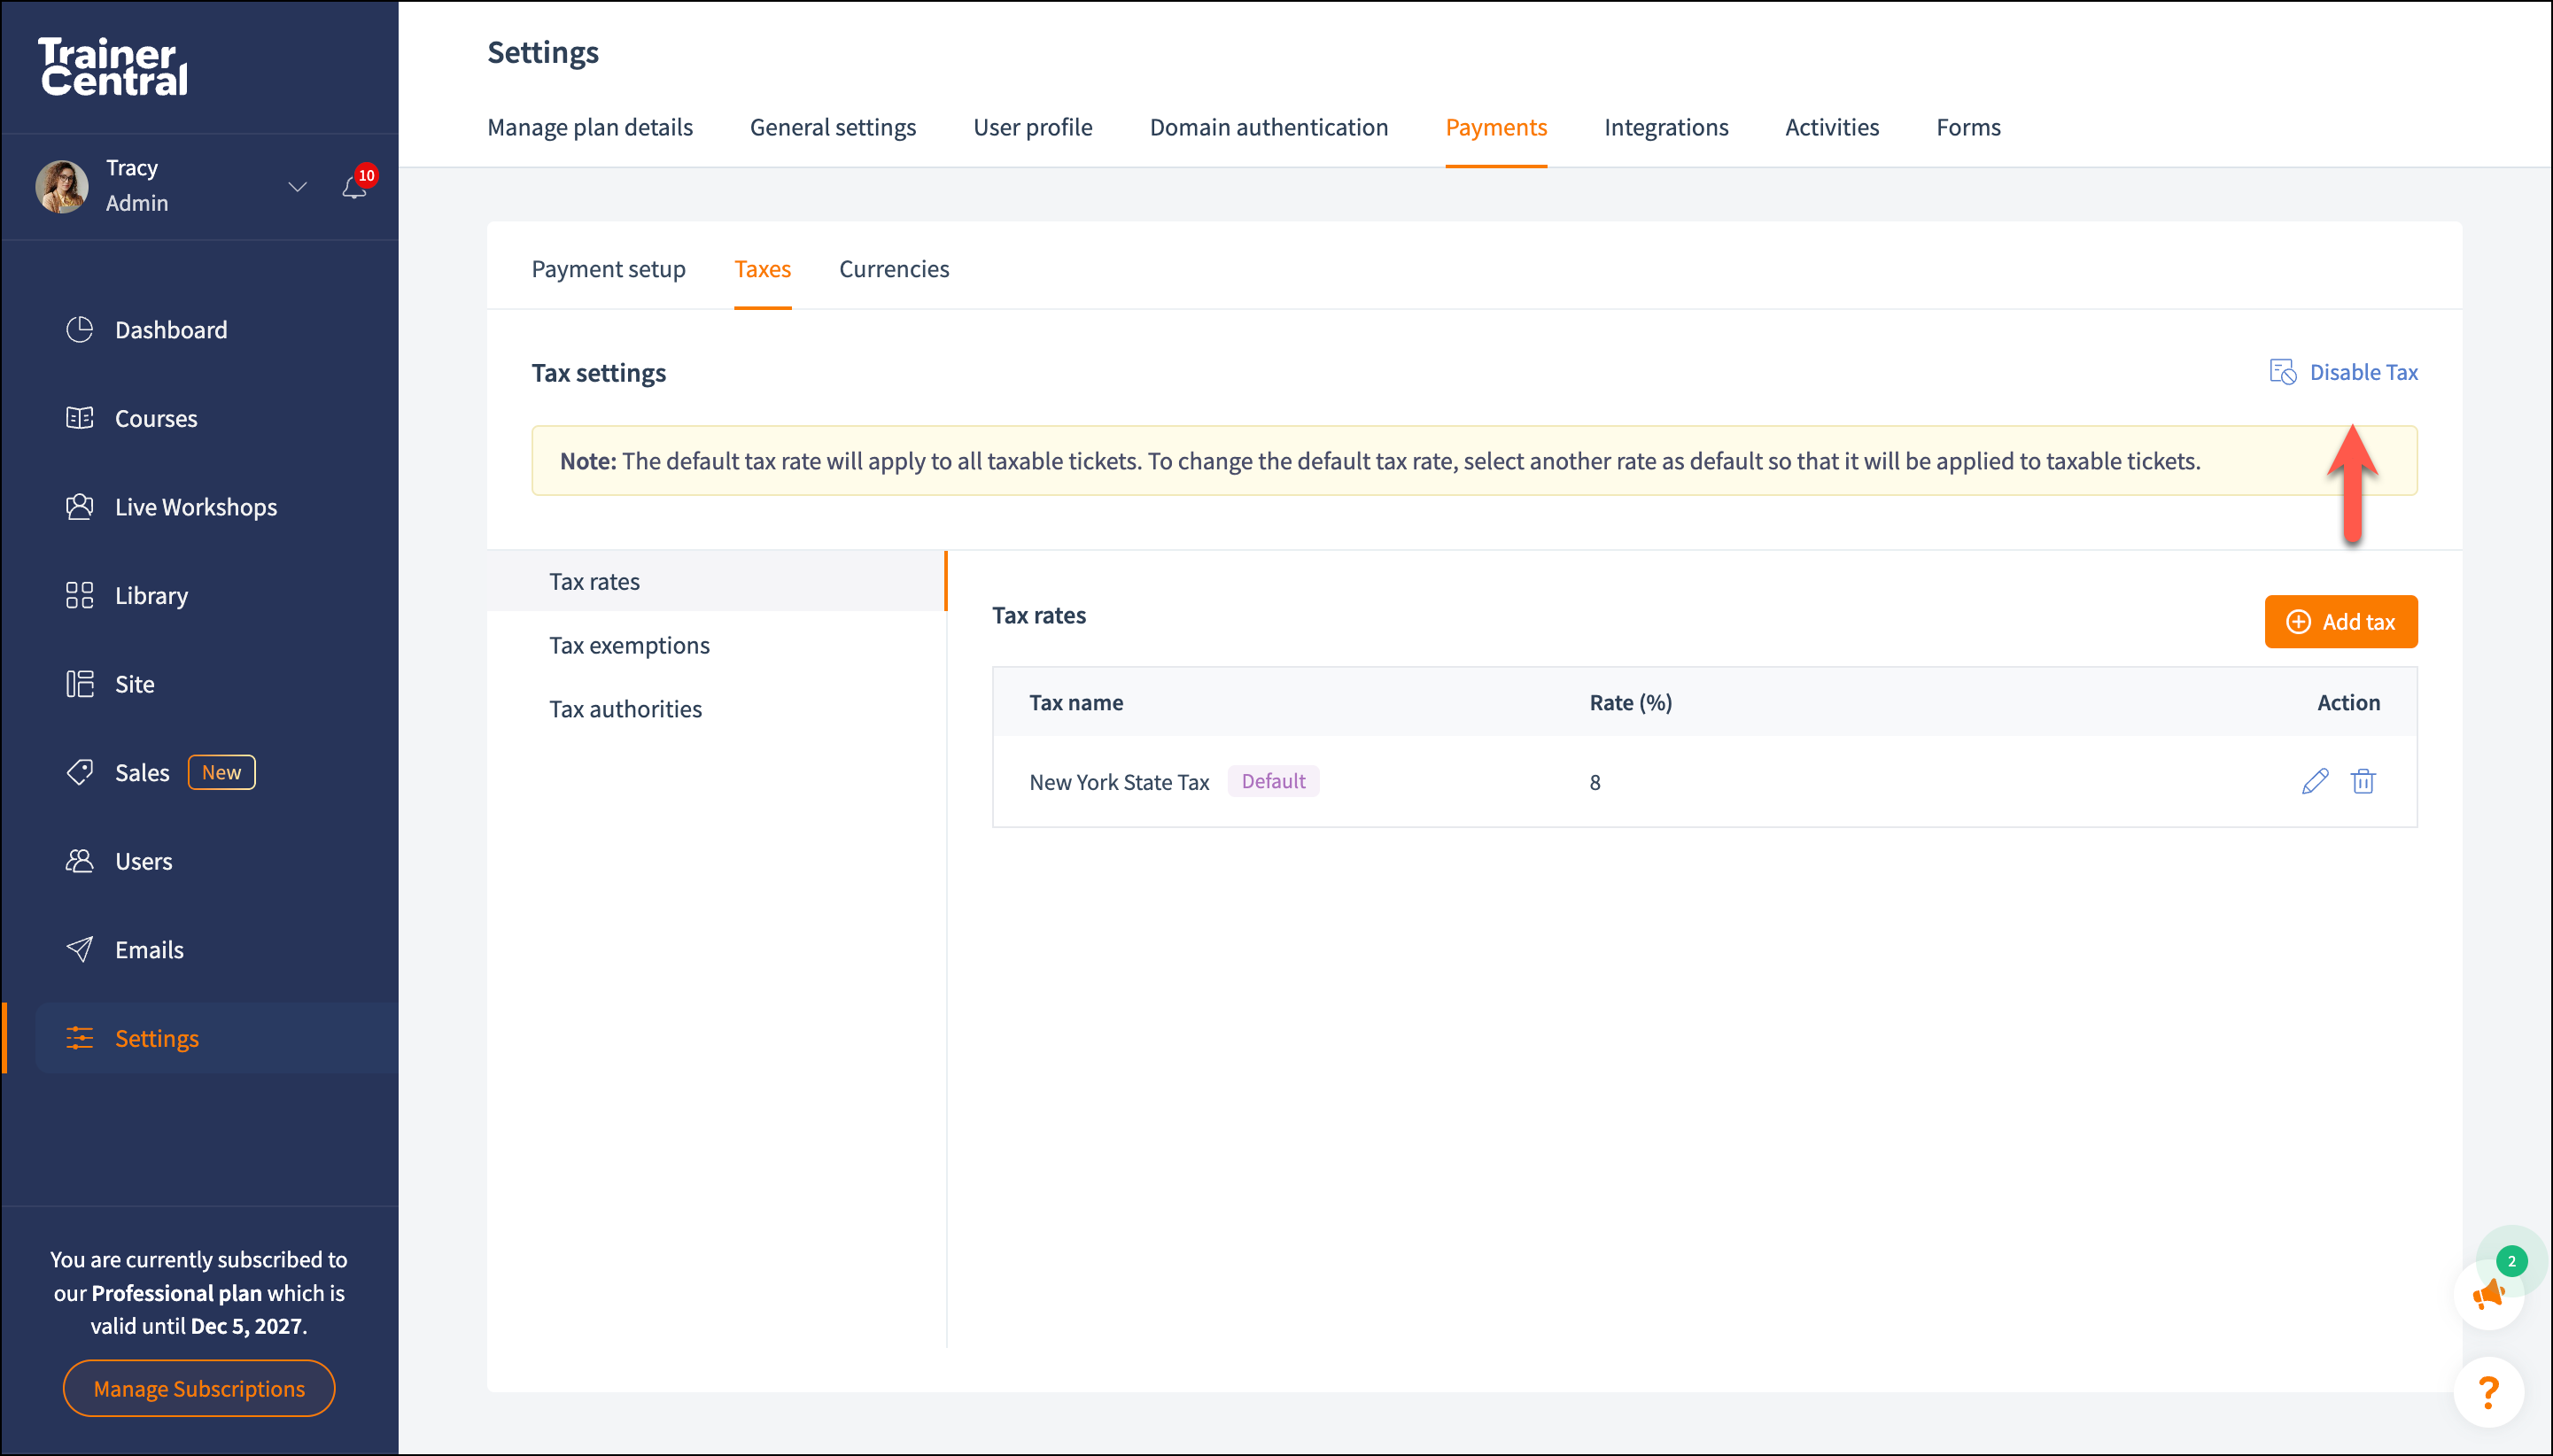Select Tax exemptions in side list

click(x=629, y=645)
